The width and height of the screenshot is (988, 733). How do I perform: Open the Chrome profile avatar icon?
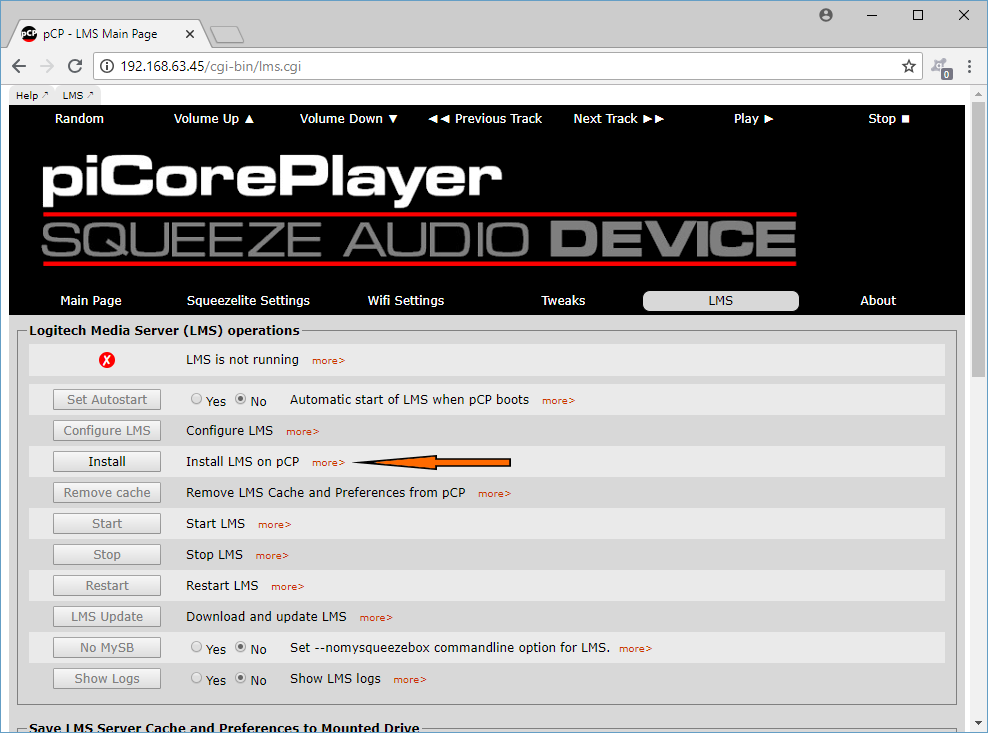(825, 15)
